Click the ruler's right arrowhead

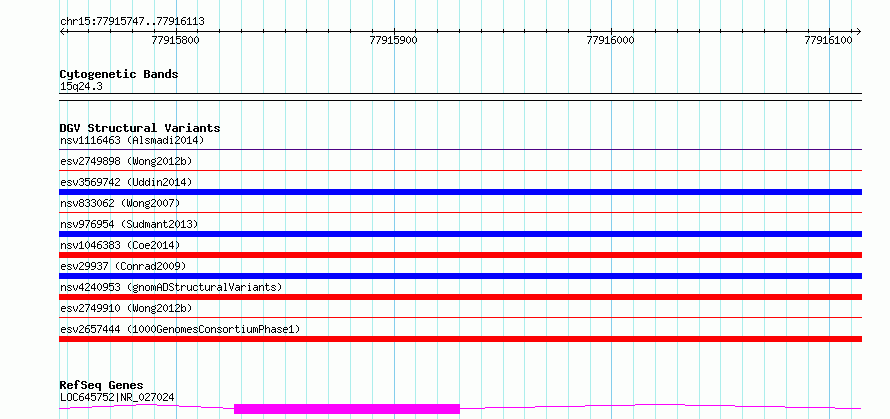click(858, 31)
